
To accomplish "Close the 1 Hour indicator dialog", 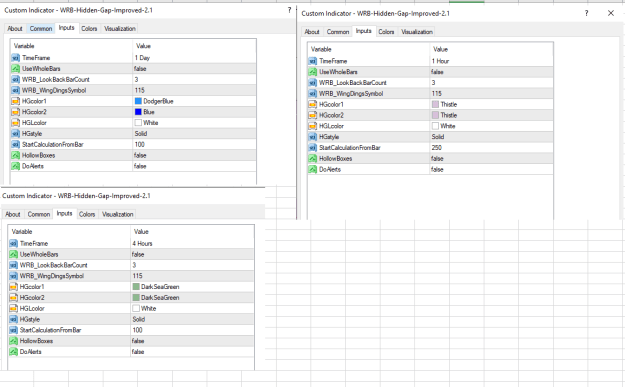I will tap(611, 13).
